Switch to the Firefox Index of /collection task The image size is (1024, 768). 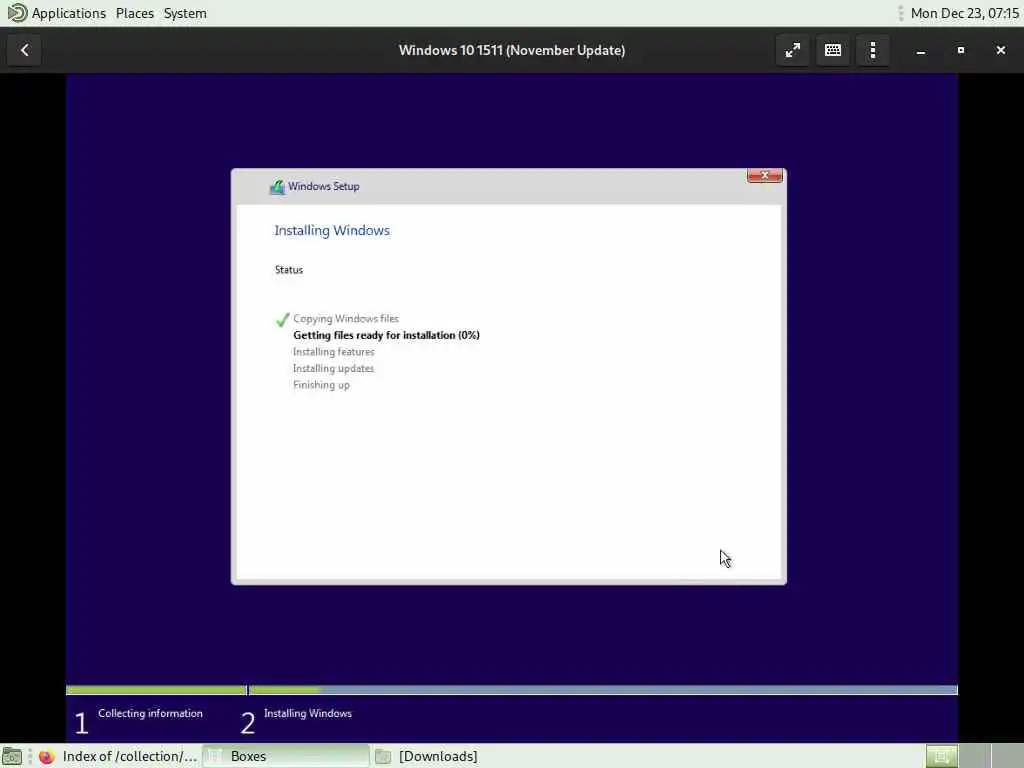tap(118, 756)
